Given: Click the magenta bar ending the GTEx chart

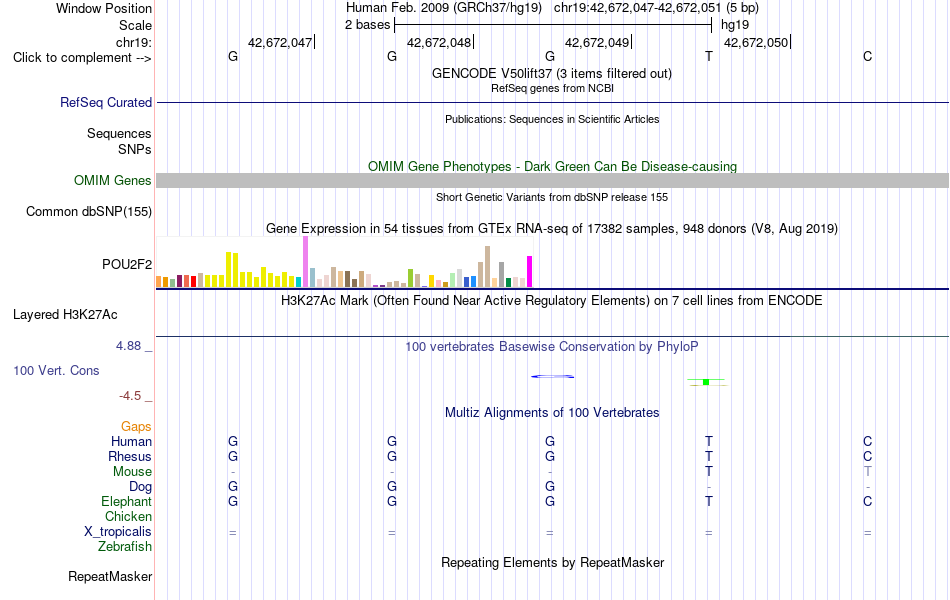Looking at the screenshot, I should point(529,272).
